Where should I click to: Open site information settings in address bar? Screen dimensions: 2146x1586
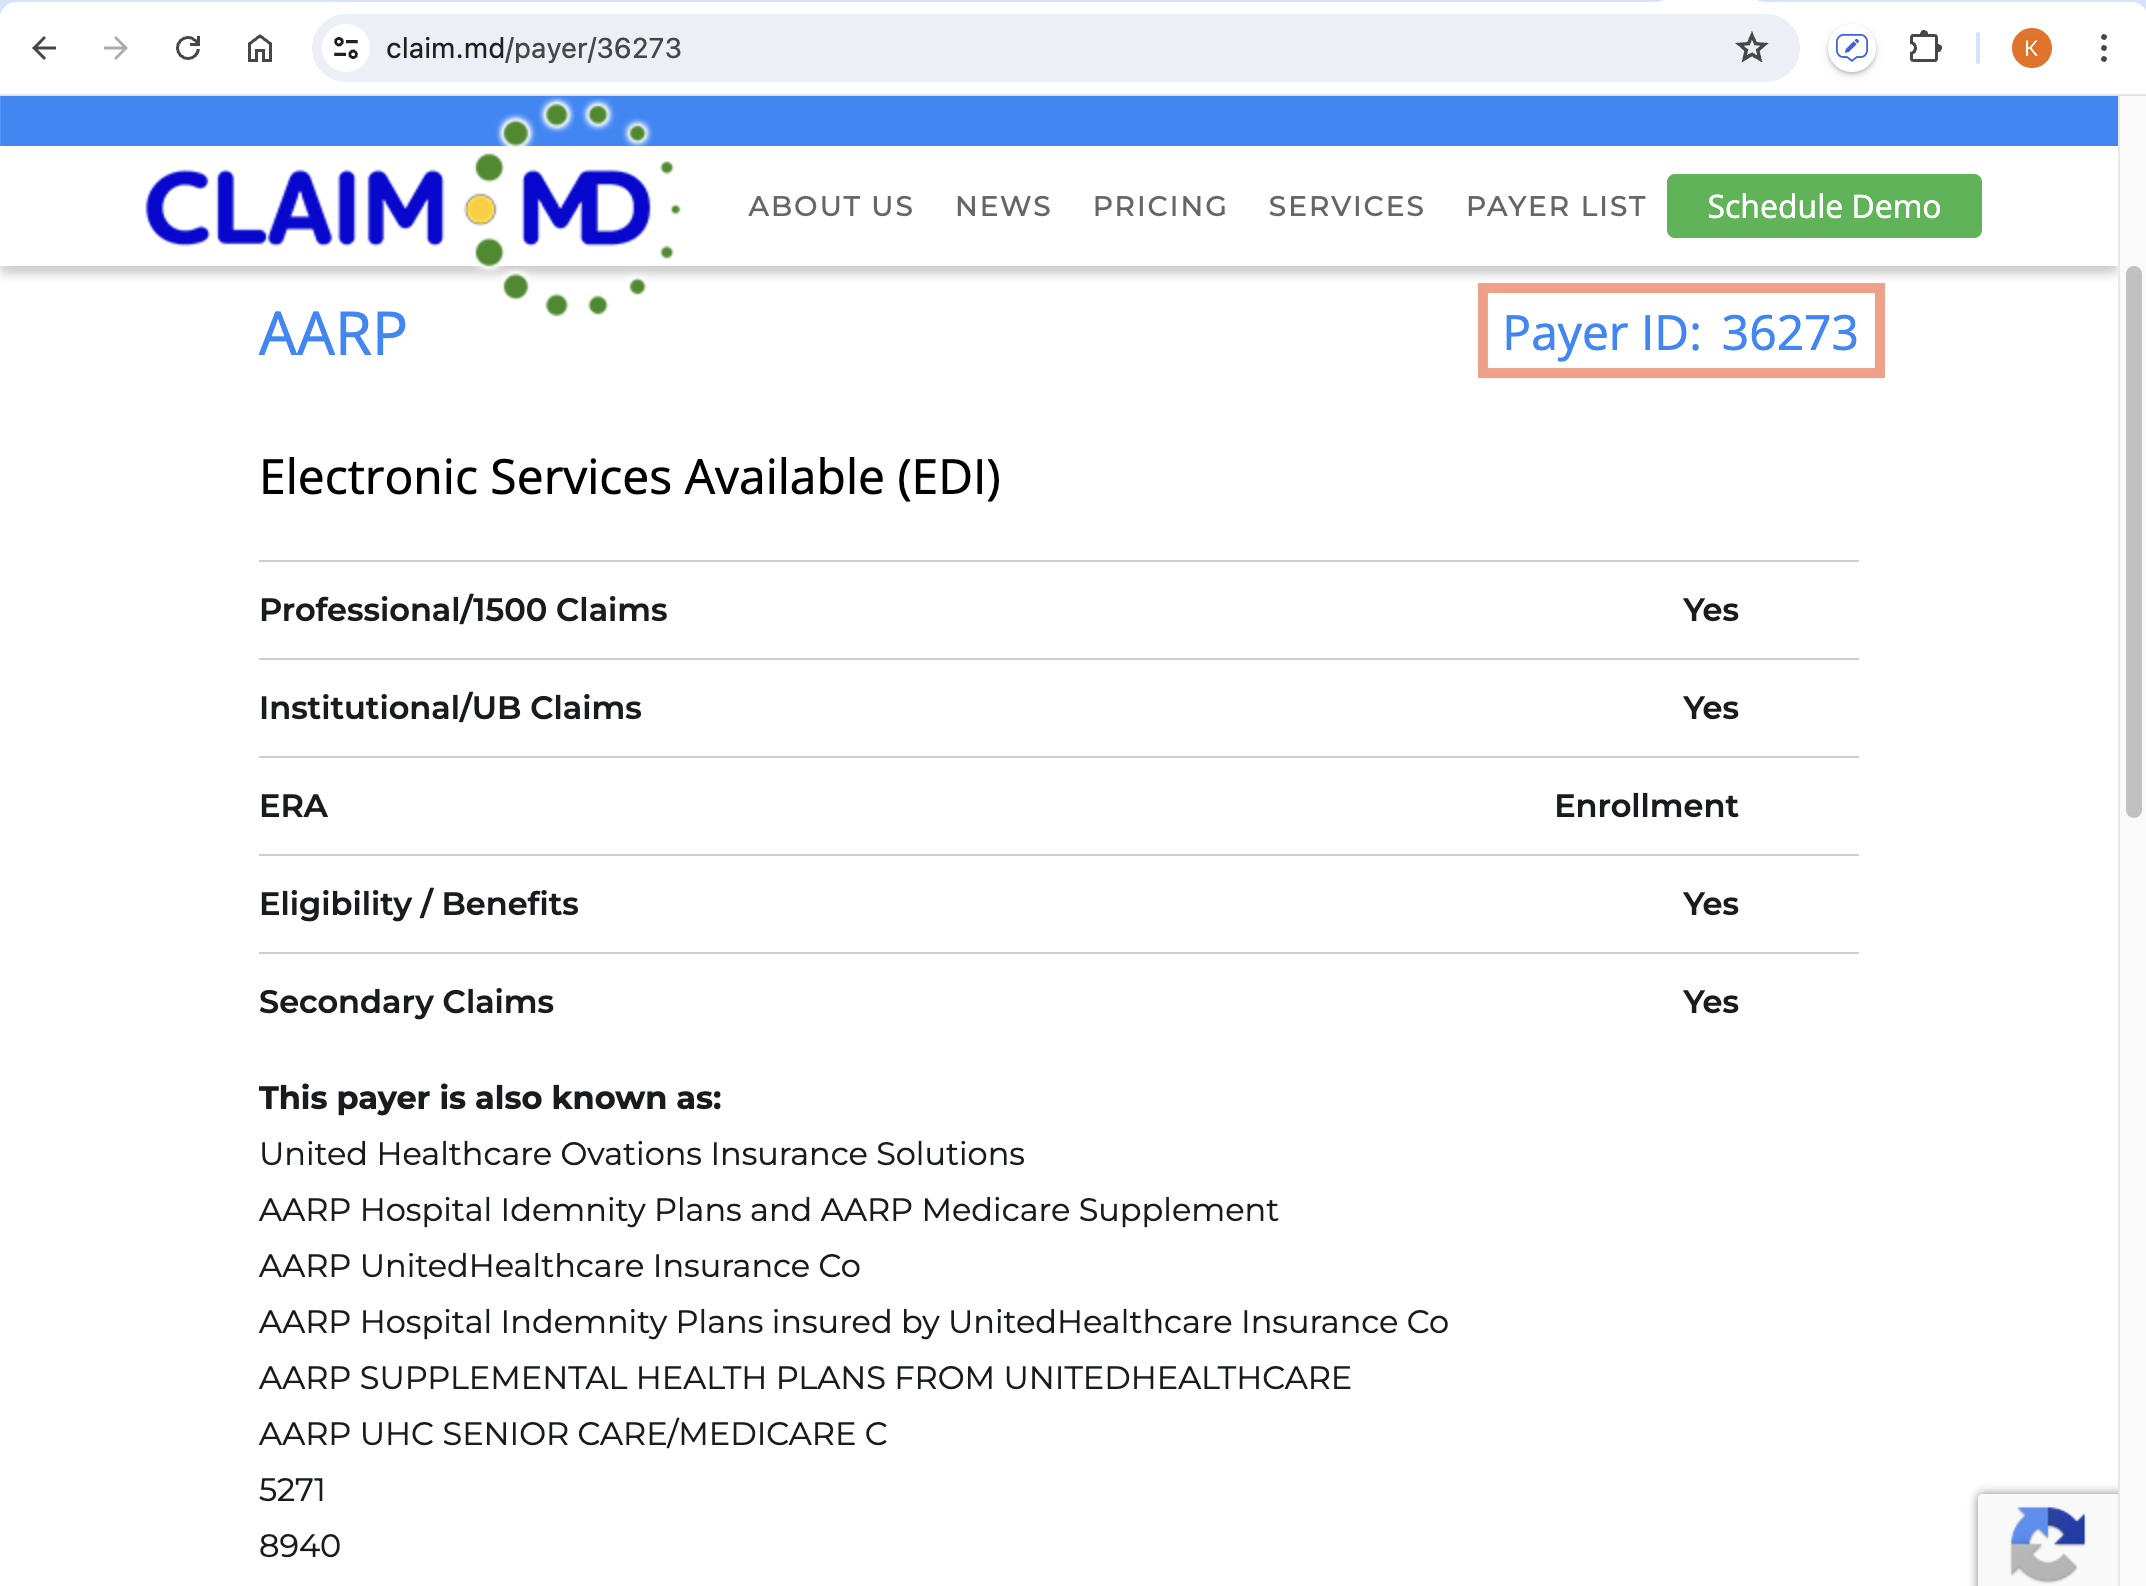(346, 47)
